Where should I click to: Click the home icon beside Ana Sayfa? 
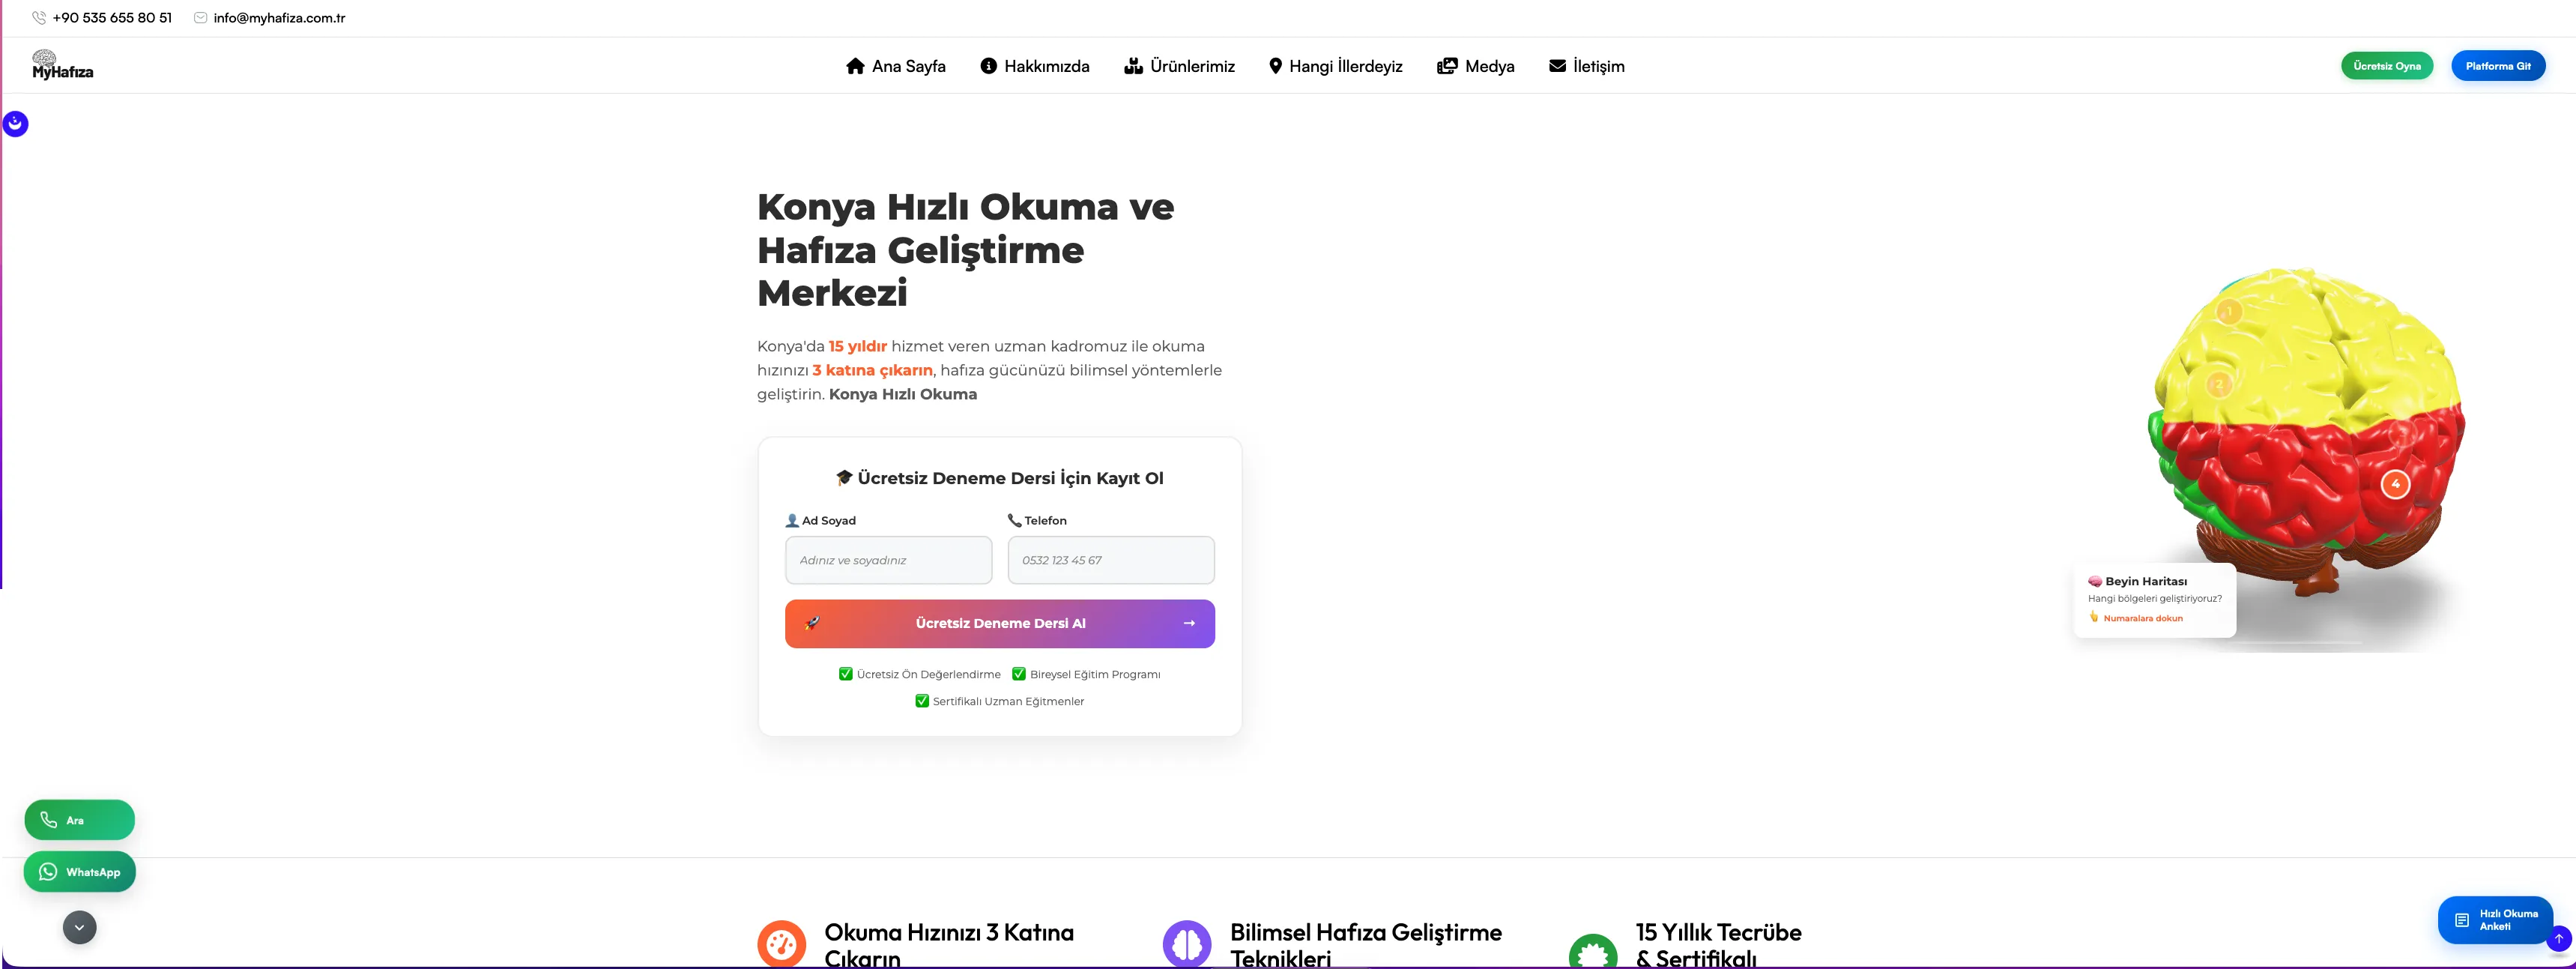pos(855,66)
